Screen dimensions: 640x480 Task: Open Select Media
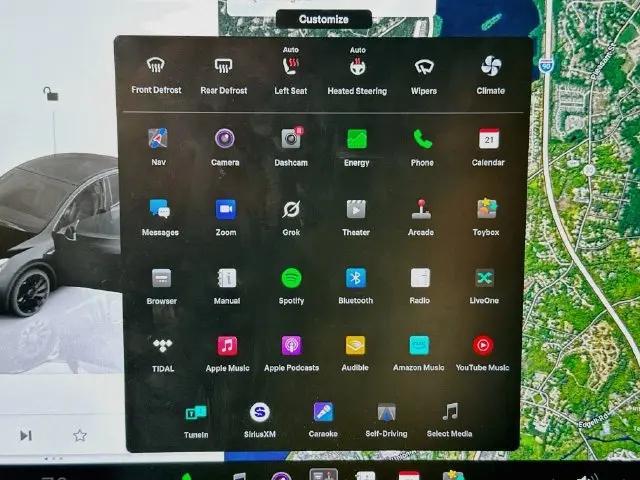450,420
